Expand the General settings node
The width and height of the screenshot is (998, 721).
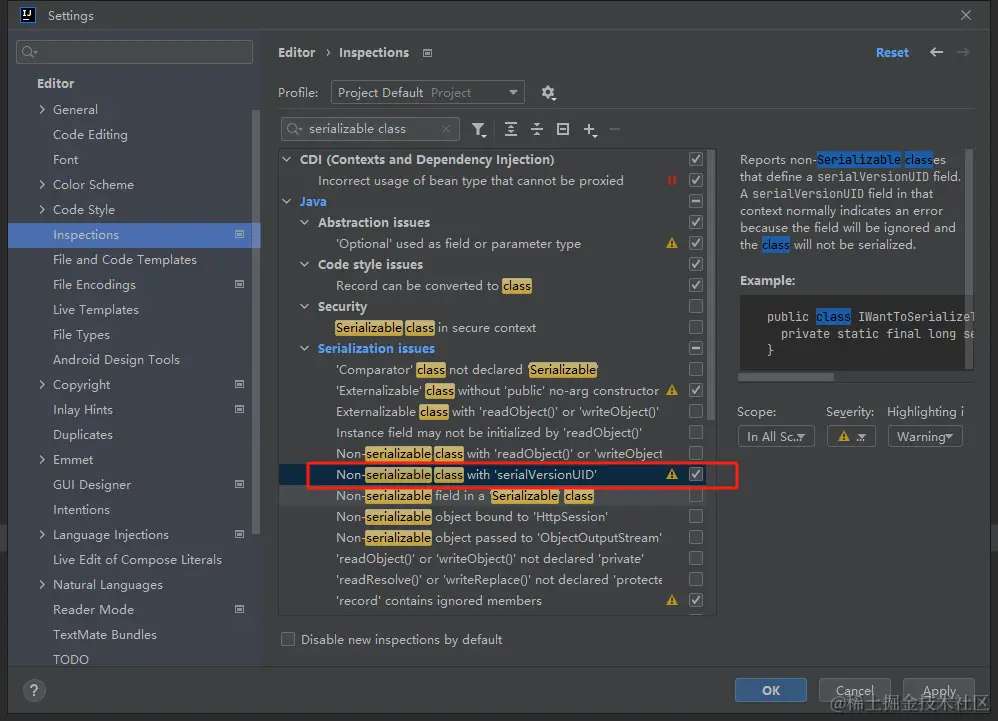point(42,109)
